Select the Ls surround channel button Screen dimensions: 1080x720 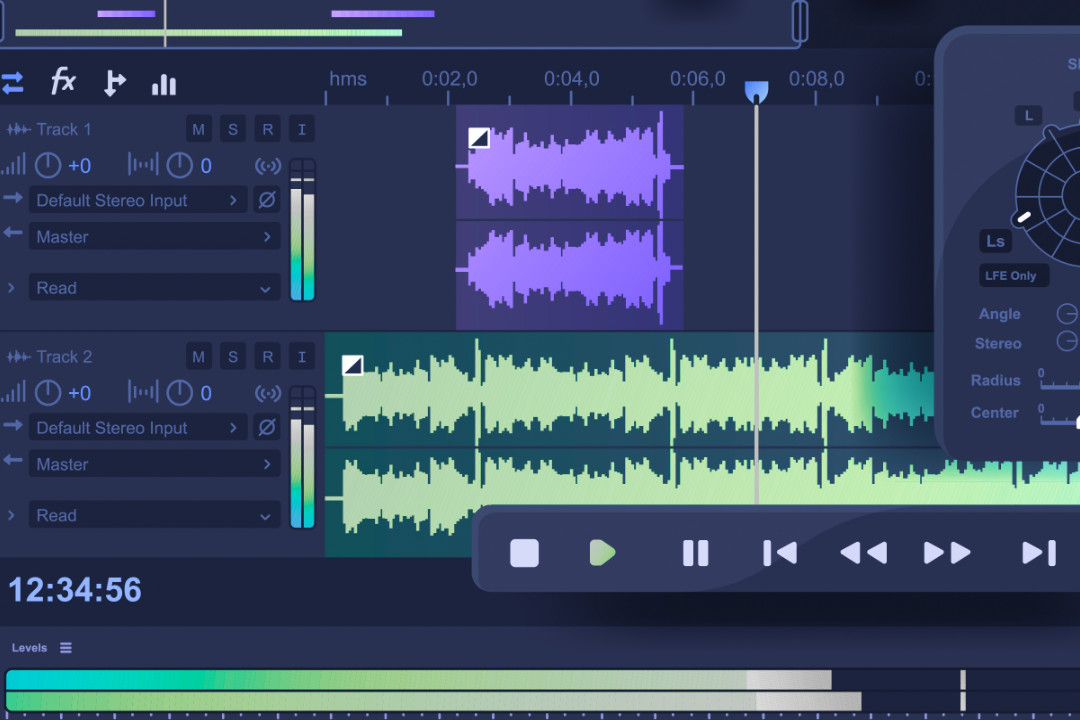[995, 241]
